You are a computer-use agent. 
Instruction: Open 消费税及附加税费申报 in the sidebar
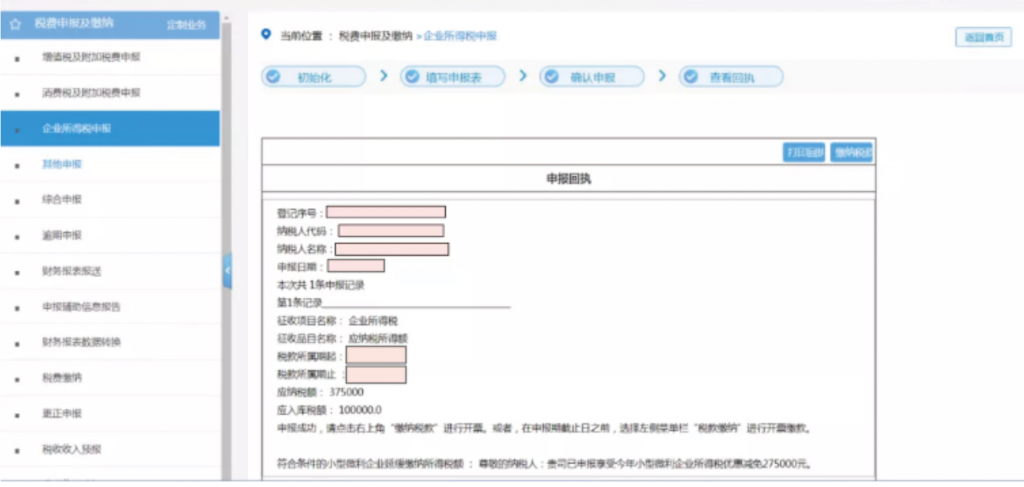pyautogui.click(x=91, y=93)
